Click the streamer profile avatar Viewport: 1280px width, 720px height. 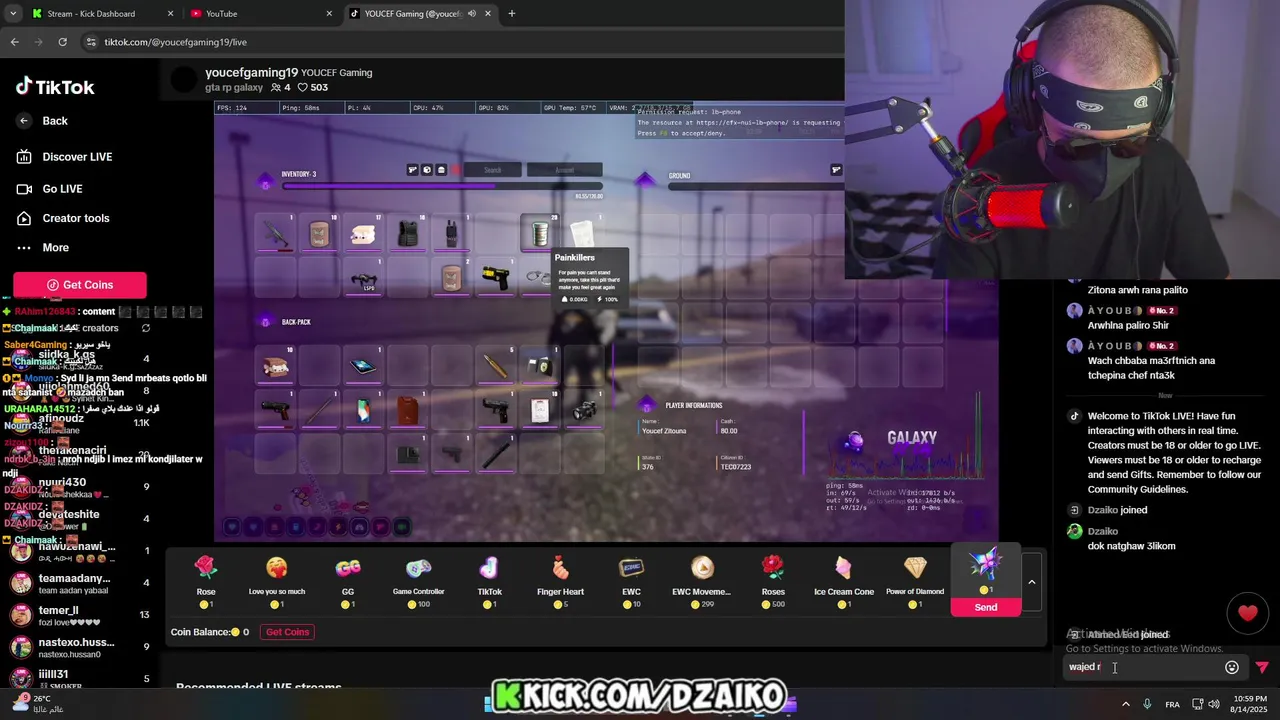click(185, 80)
